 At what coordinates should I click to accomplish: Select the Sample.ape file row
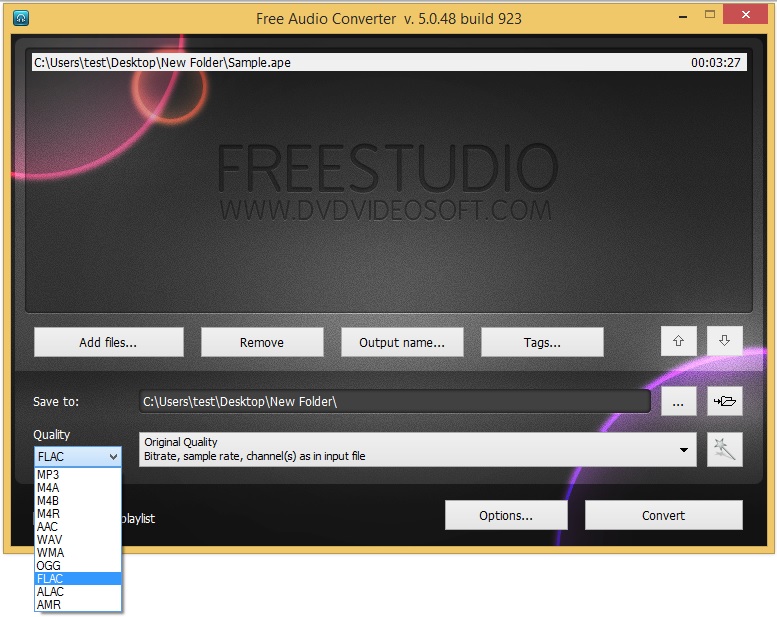[389, 62]
